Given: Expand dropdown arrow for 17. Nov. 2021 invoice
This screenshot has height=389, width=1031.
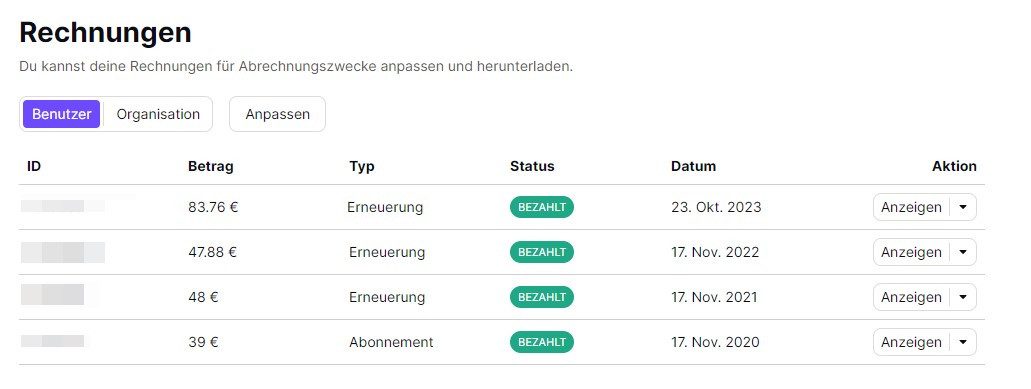Looking at the screenshot, I should [963, 297].
